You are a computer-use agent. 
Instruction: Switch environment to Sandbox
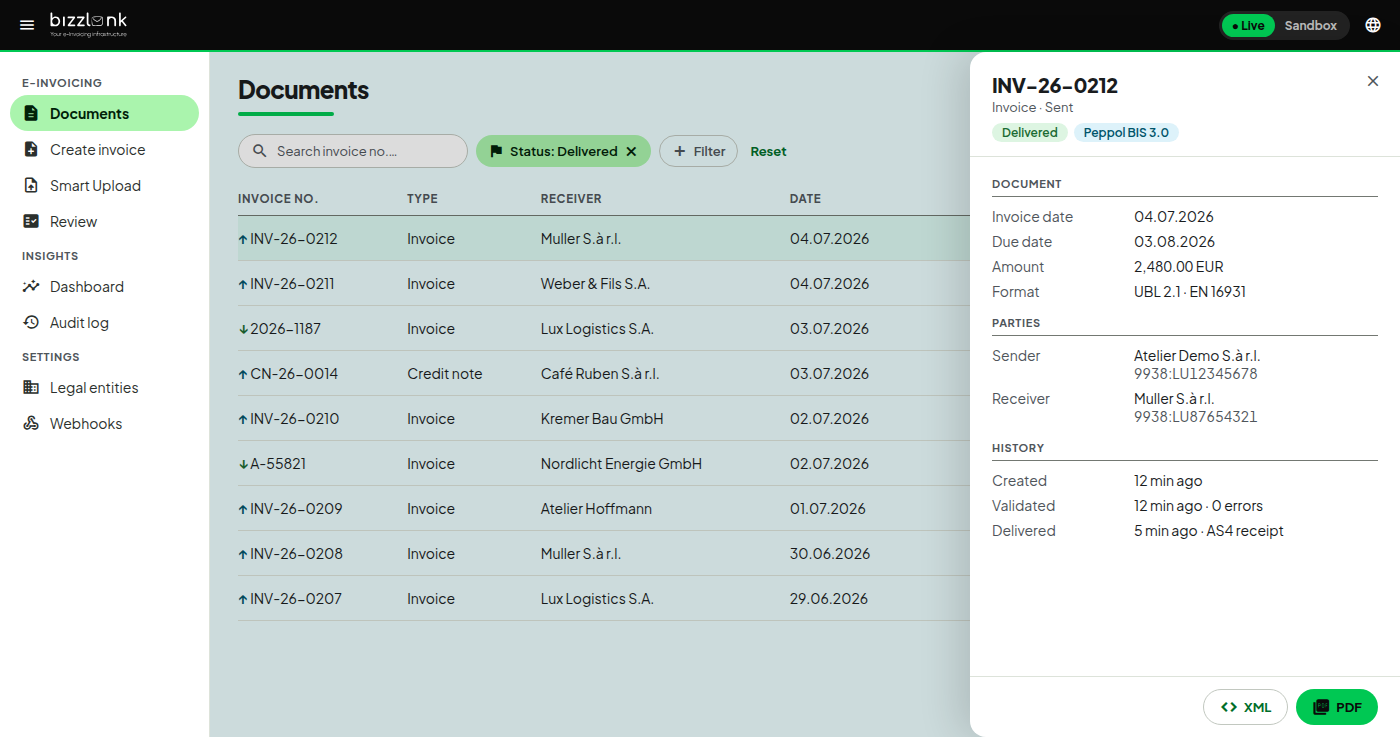1310,26
